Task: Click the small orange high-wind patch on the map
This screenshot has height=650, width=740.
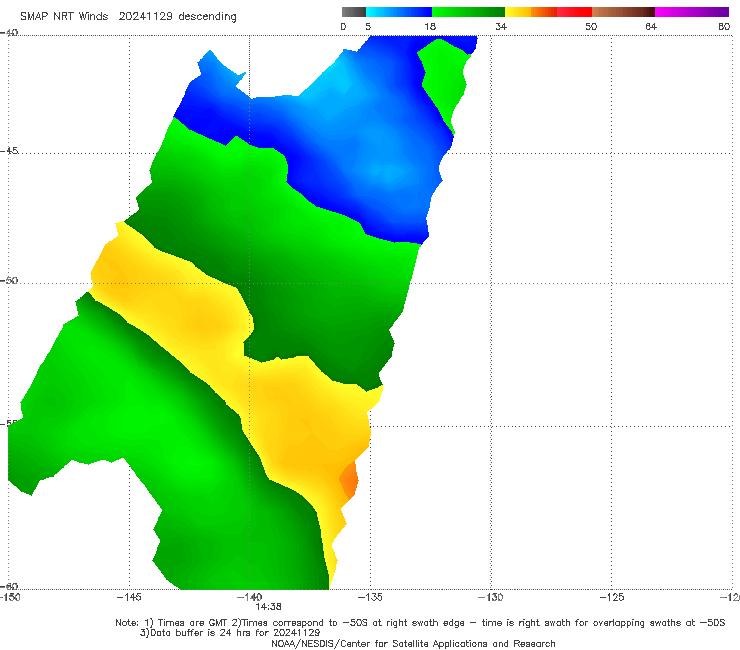Action: (x=349, y=481)
